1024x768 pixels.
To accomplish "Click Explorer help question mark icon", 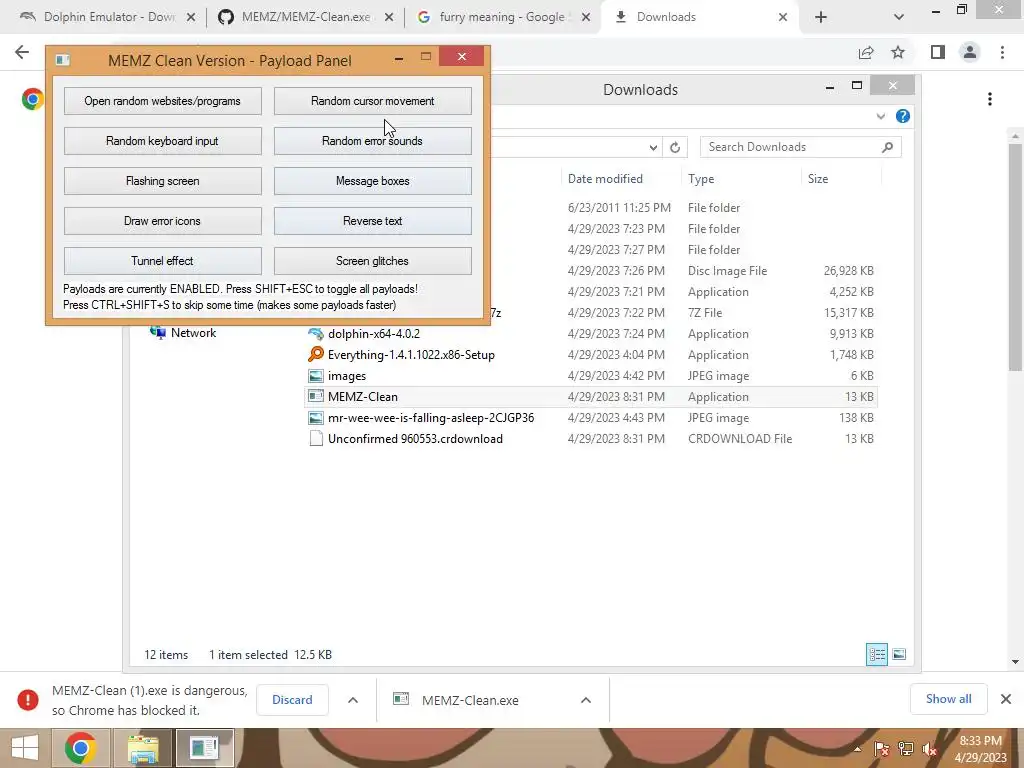I will tap(903, 116).
